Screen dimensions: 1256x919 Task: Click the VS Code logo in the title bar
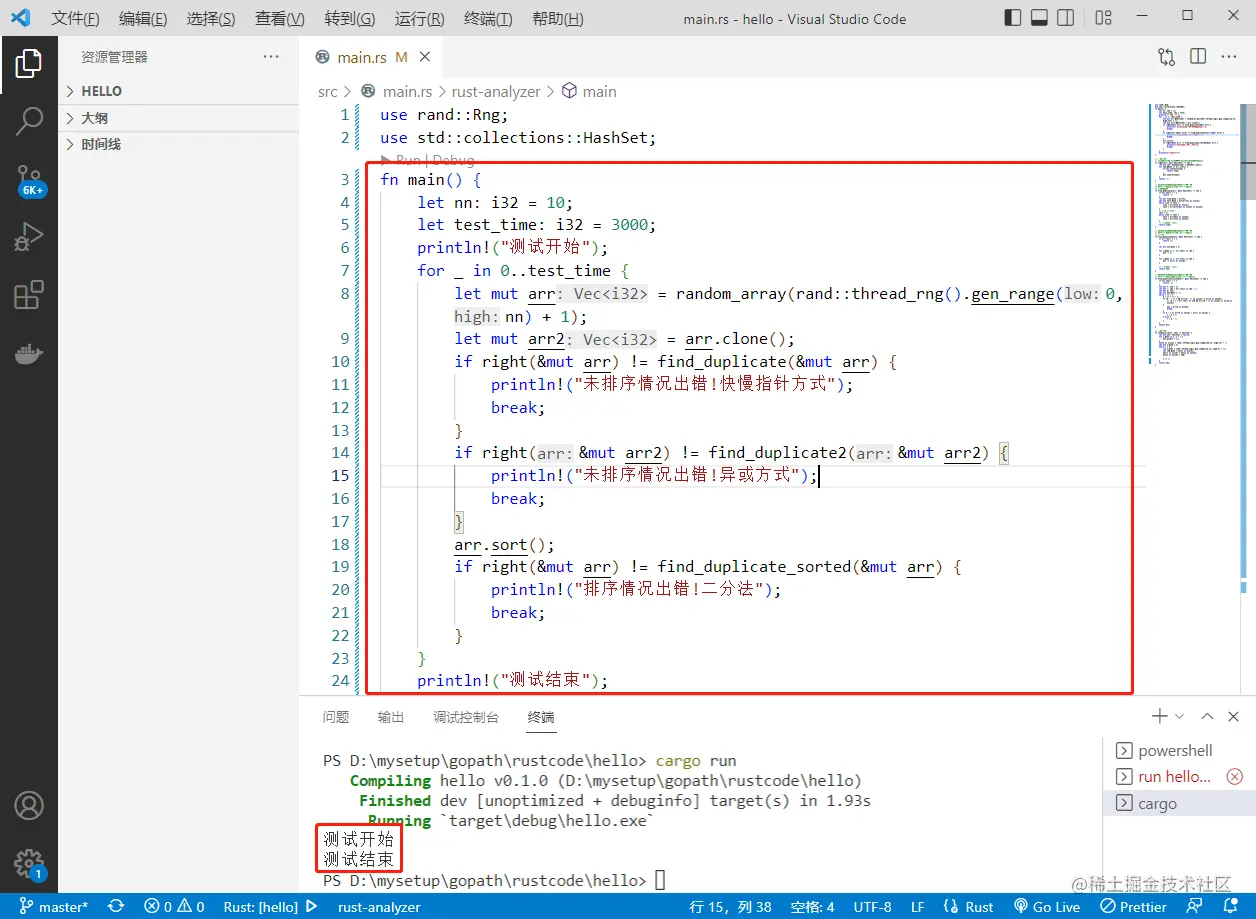click(20, 18)
